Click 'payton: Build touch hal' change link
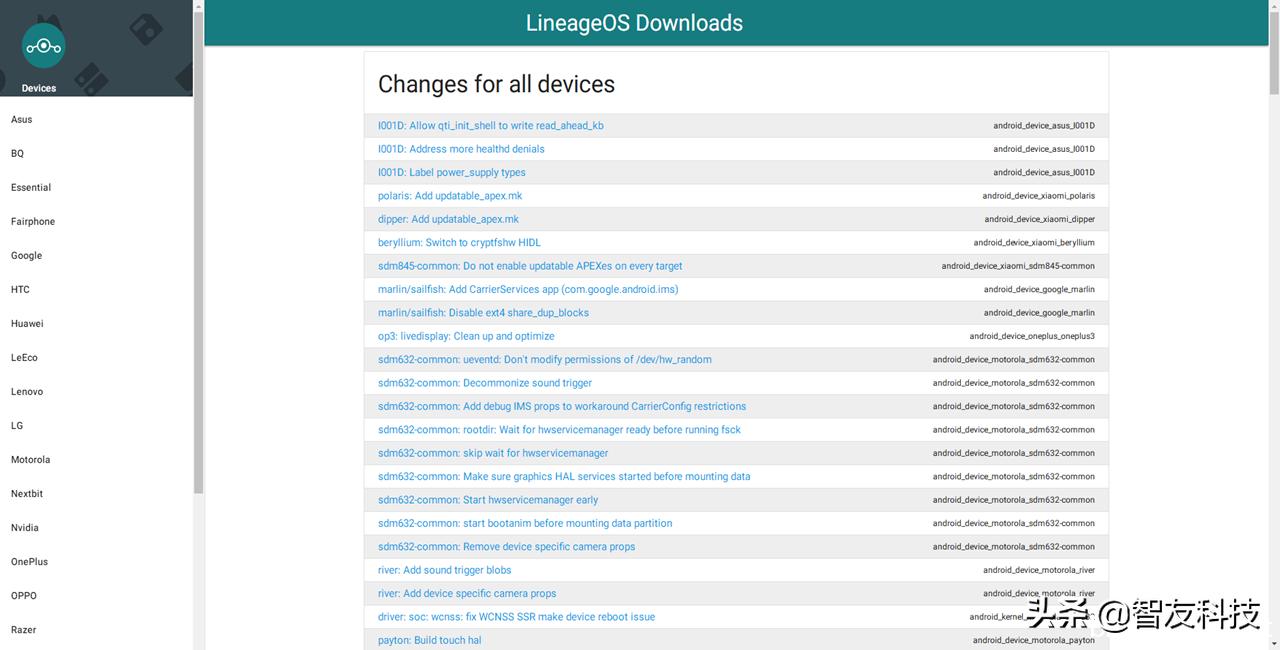This screenshot has height=650, width=1280. 429,640
